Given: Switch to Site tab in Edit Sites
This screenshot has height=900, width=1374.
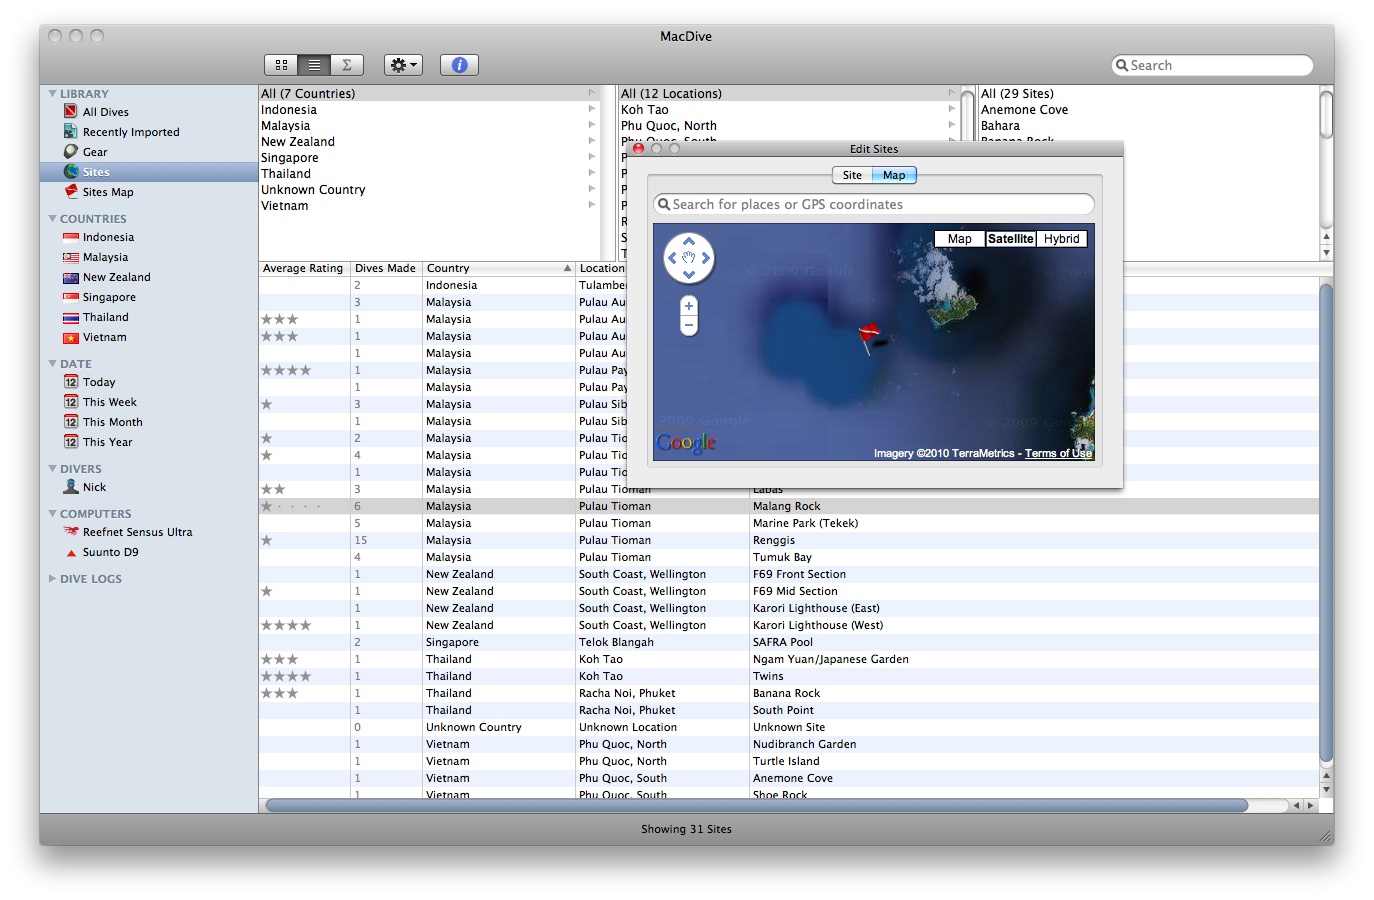Looking at the screenshot, I should click(x=852, y=175).
